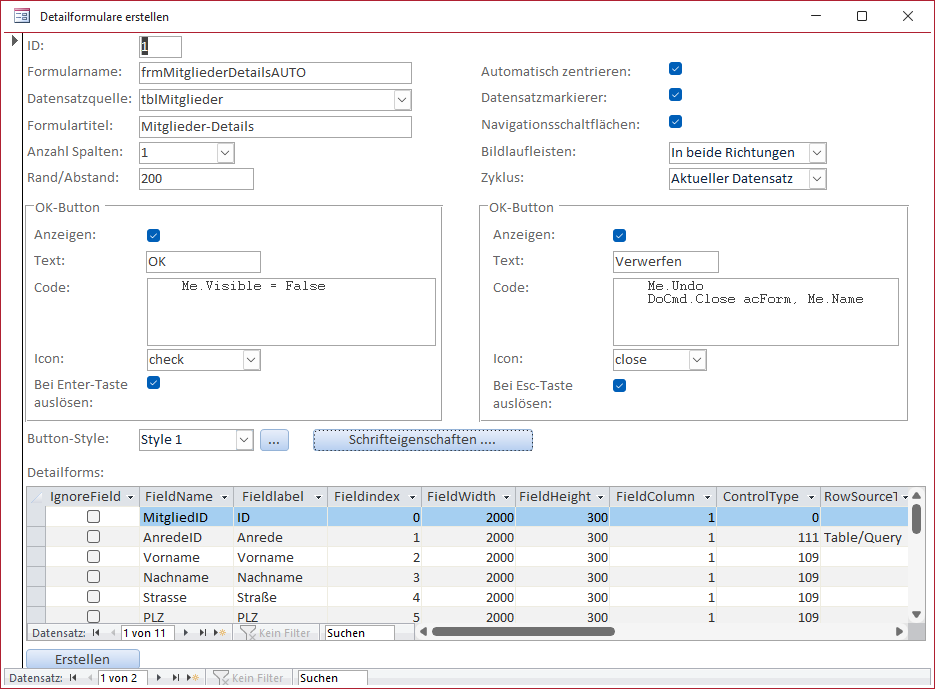Click the form icon in the title bar
This screenshot has width=935, height=689.
[x=21, y=16]
